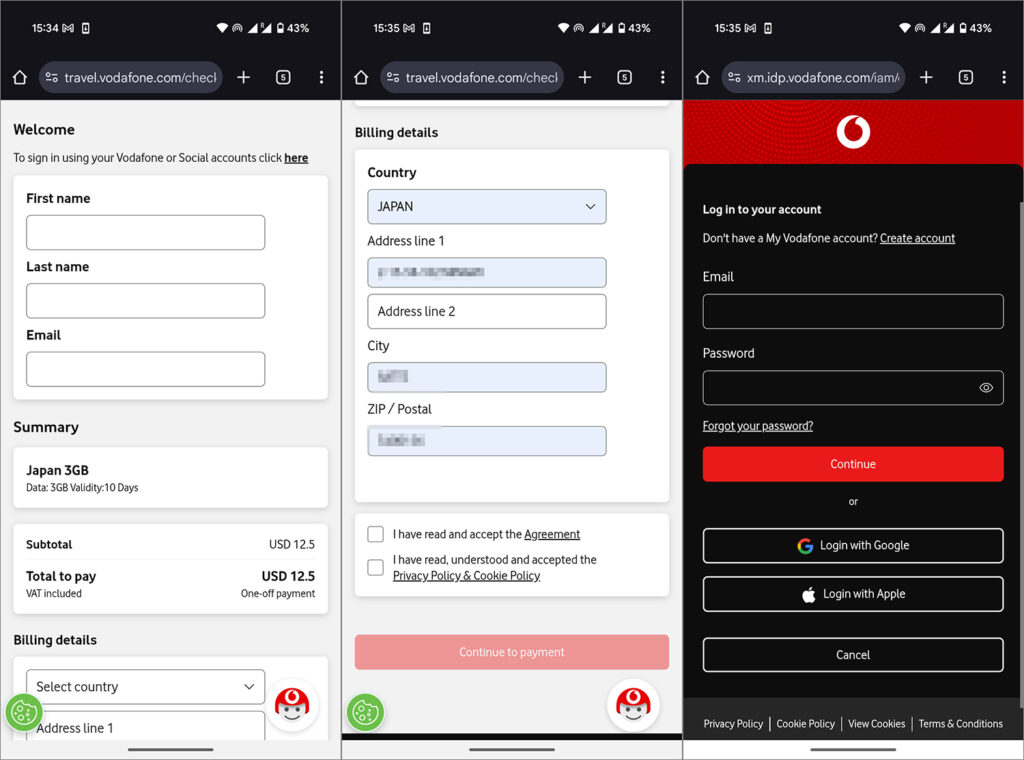The height and width of the screenshot is (760, 1024).
Task: Tap the red Continue button on the login page
Action: click(x=853, y=464)
